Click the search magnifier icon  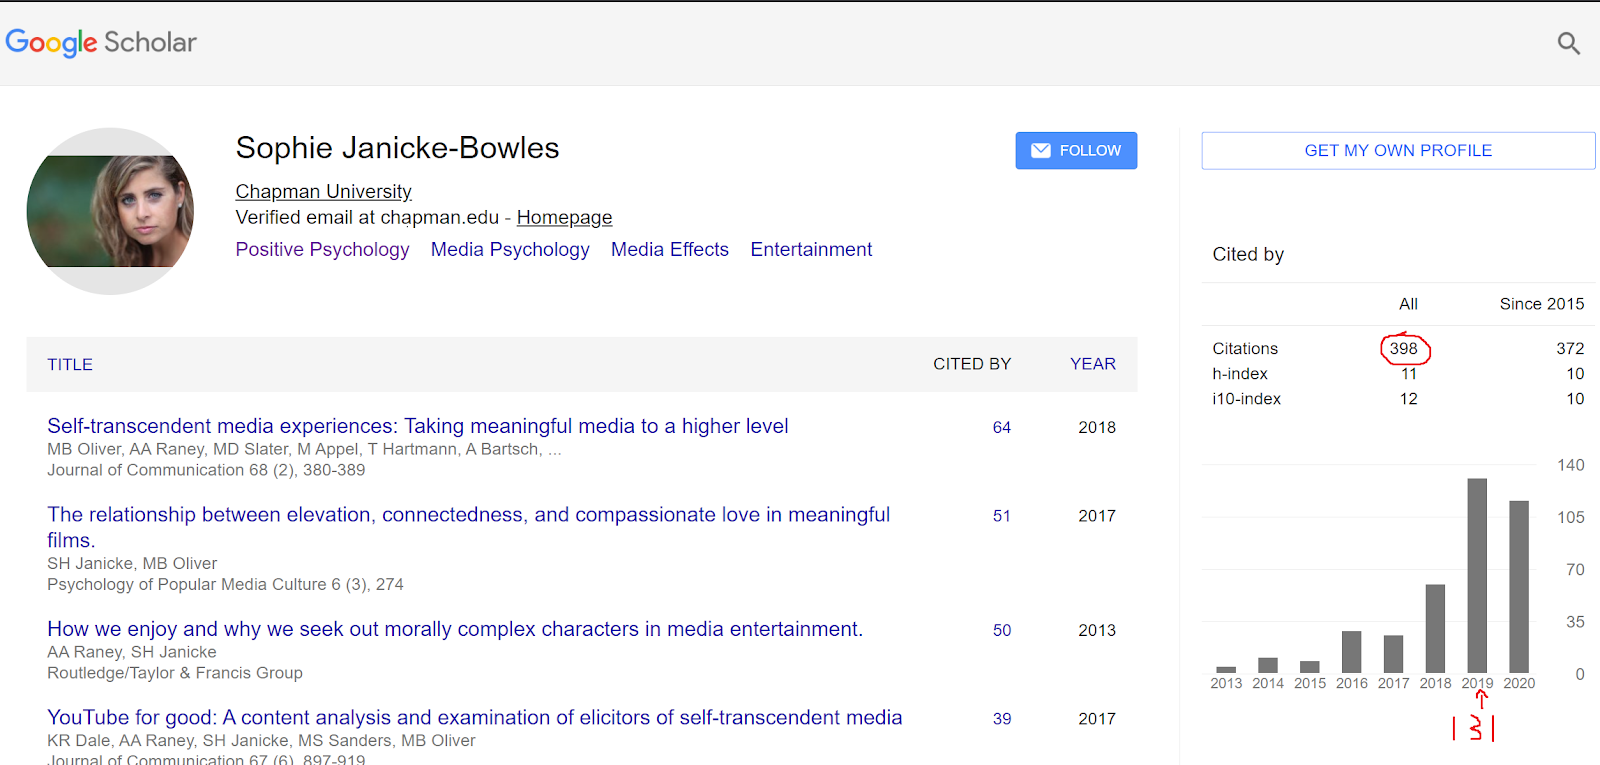coord(1568,43)
